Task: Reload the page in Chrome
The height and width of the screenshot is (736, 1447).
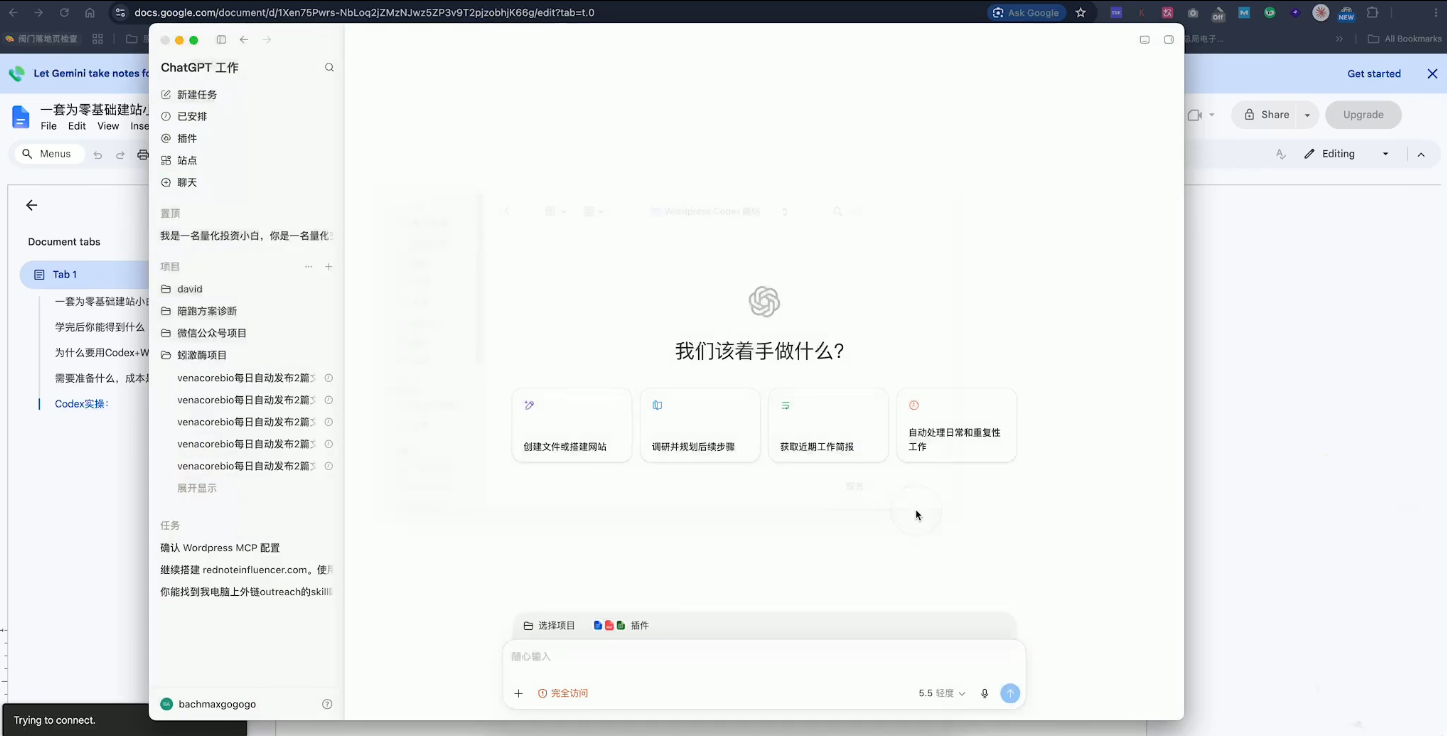Action: tap(64, 13)
